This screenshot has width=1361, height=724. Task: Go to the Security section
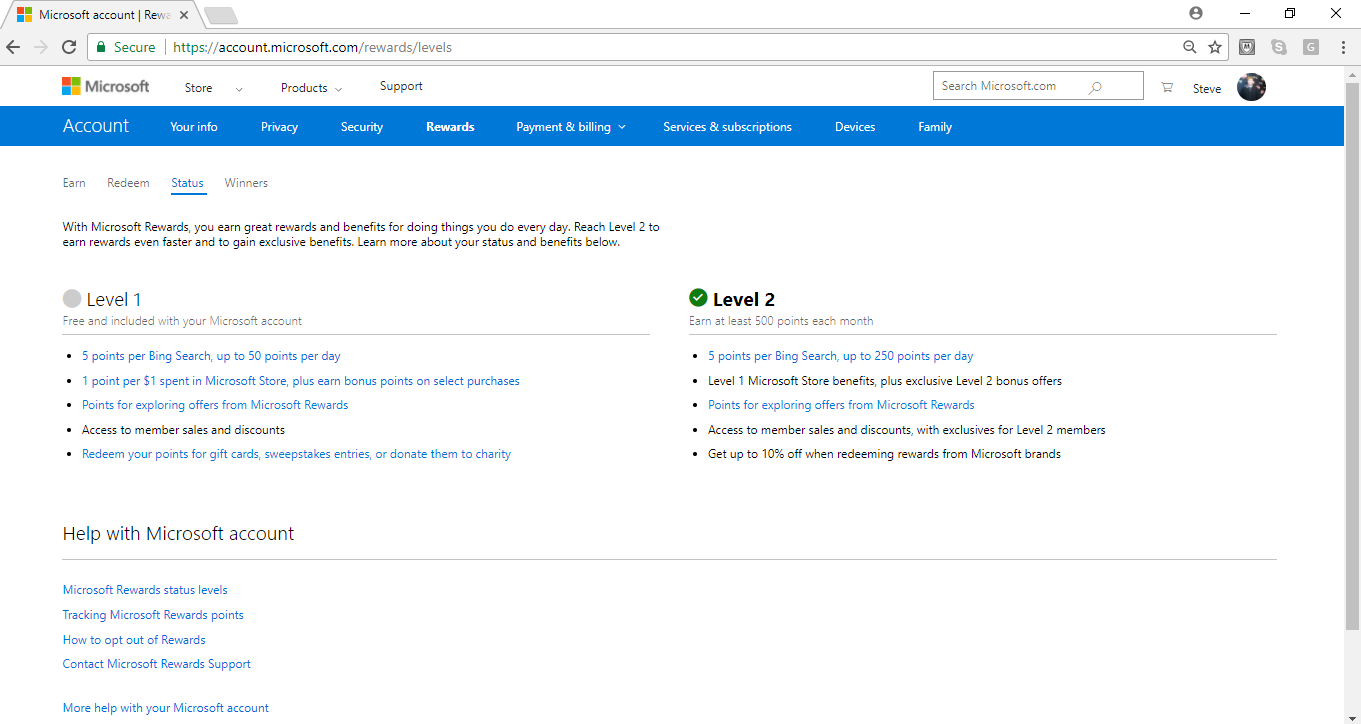tap(362, 127)
